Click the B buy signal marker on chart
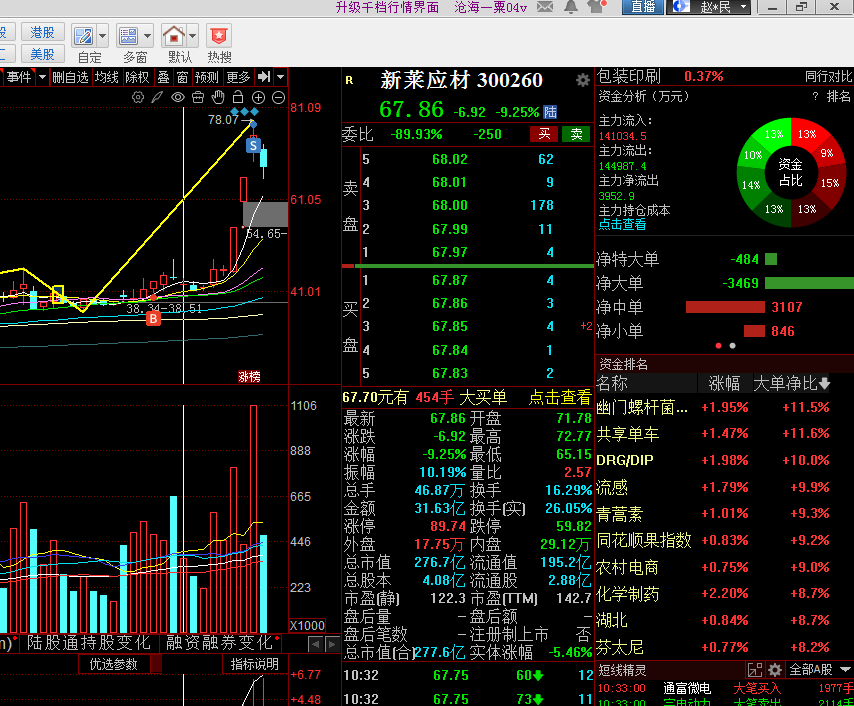 [x=154, y=319]
